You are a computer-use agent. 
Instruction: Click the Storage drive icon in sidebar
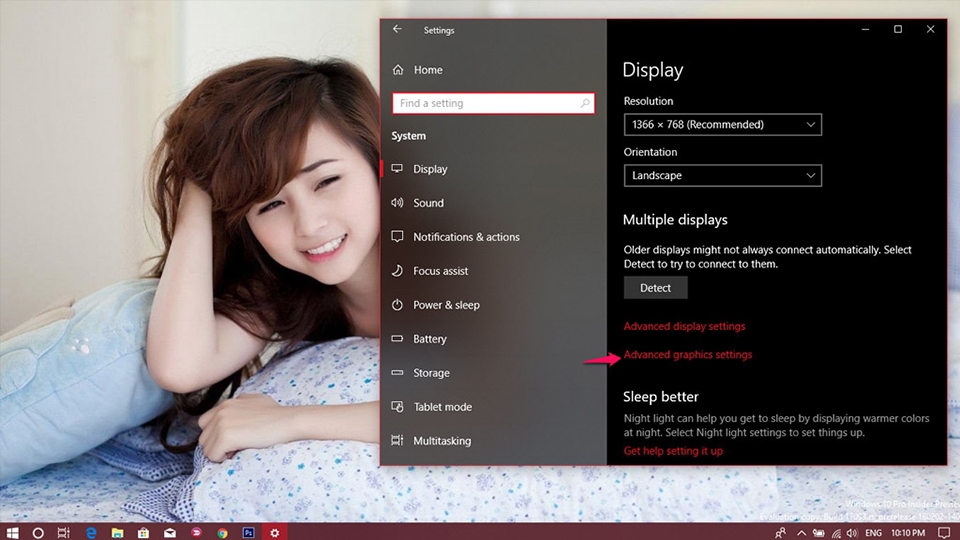[x=397, y=372]
